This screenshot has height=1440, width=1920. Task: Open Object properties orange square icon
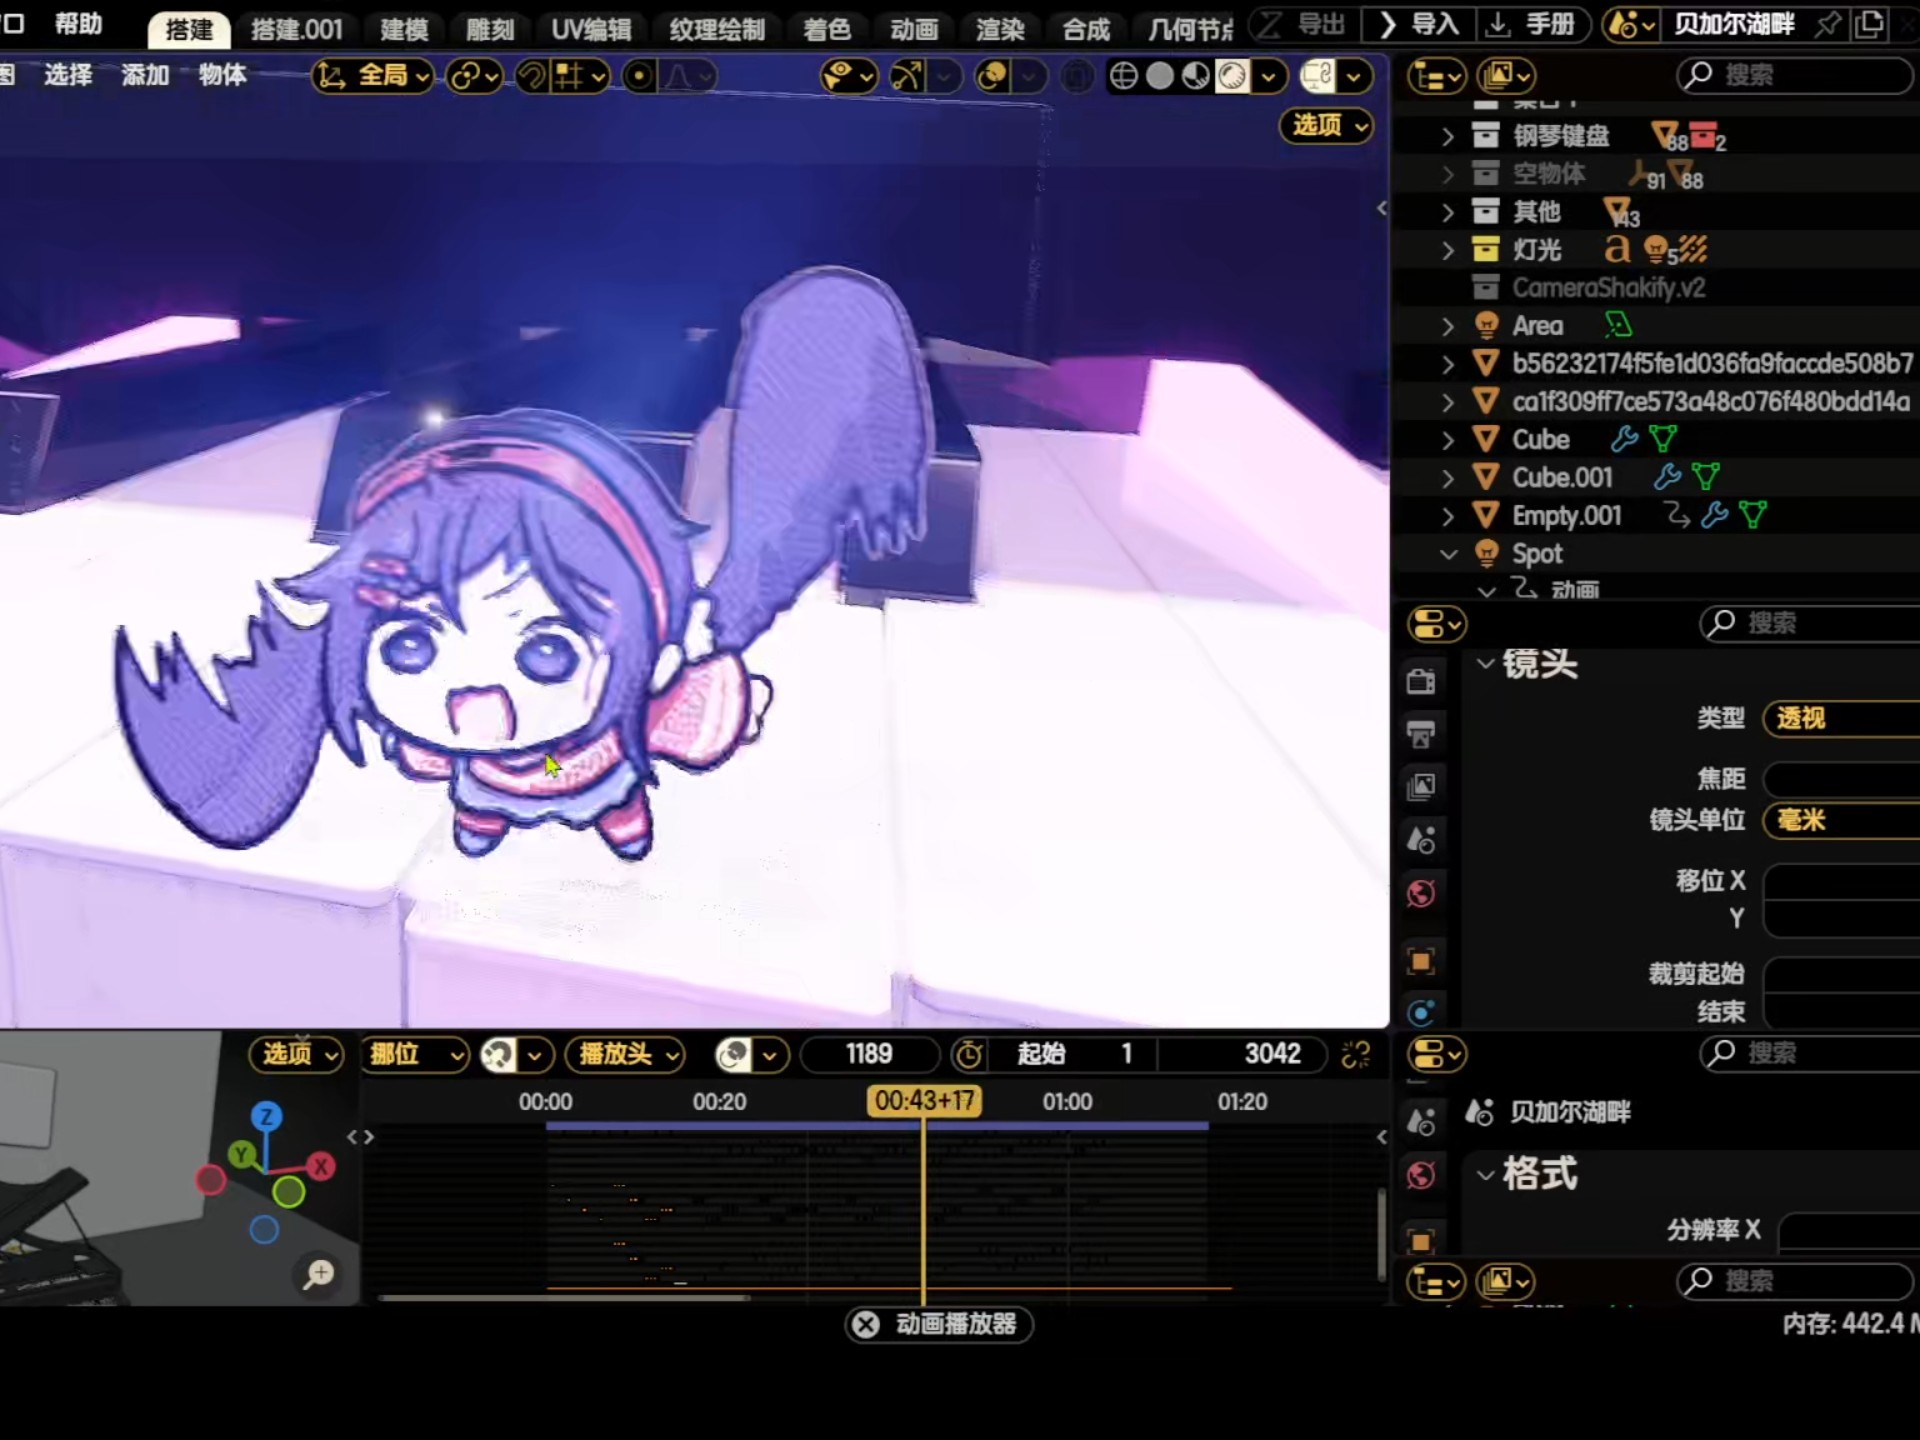(x=1421, y=961)
